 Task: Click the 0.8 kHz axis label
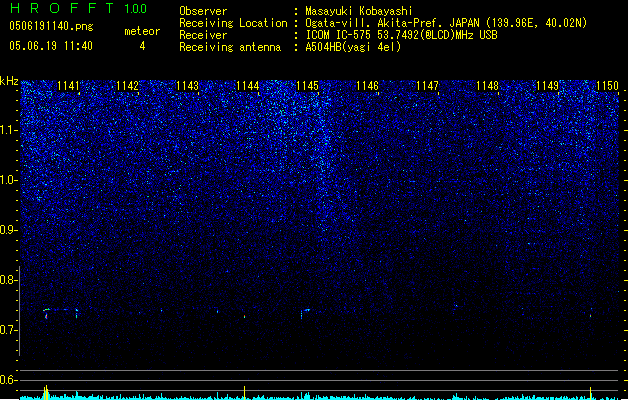pos(8,280)
